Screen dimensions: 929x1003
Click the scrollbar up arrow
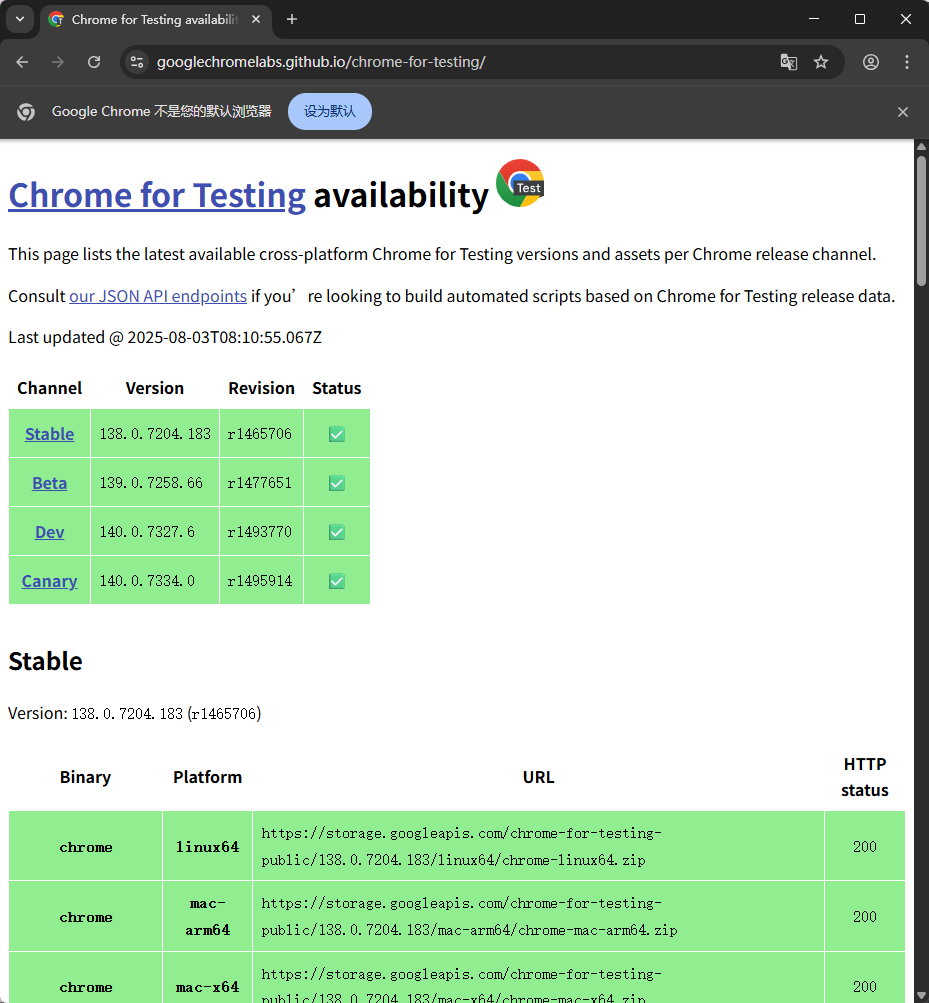click(x=921, y=146)
